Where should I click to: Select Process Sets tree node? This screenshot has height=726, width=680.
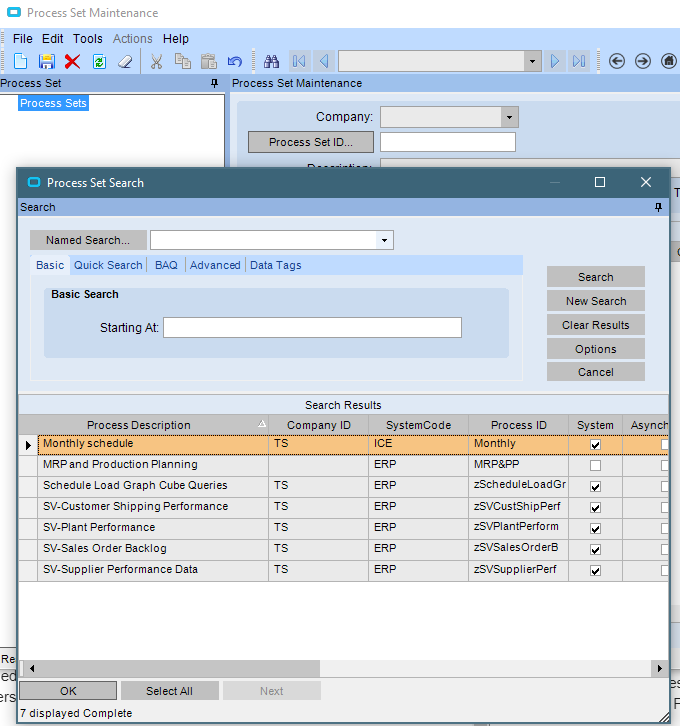[x=53, y=103]
